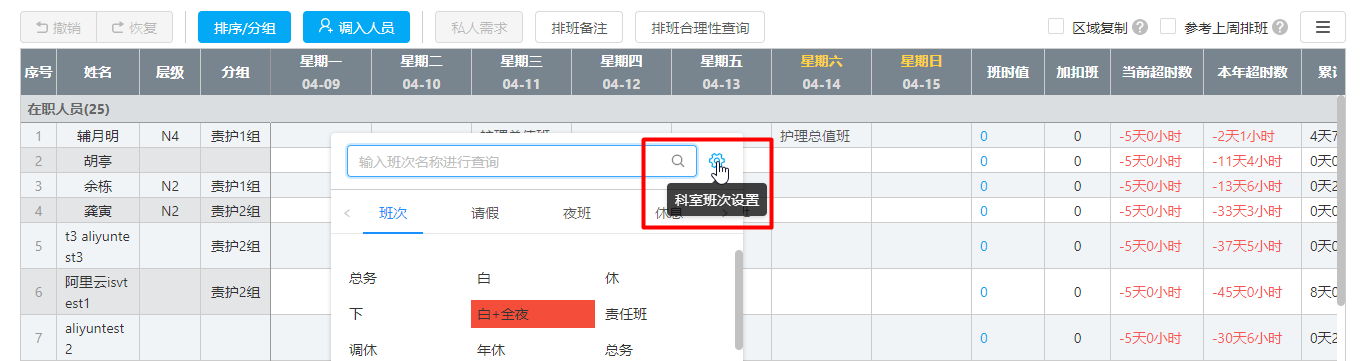The height and width of the screenshot is (361, 1365).
Task: Click the 当前超时数 column header
Action: coord(1156,73)
